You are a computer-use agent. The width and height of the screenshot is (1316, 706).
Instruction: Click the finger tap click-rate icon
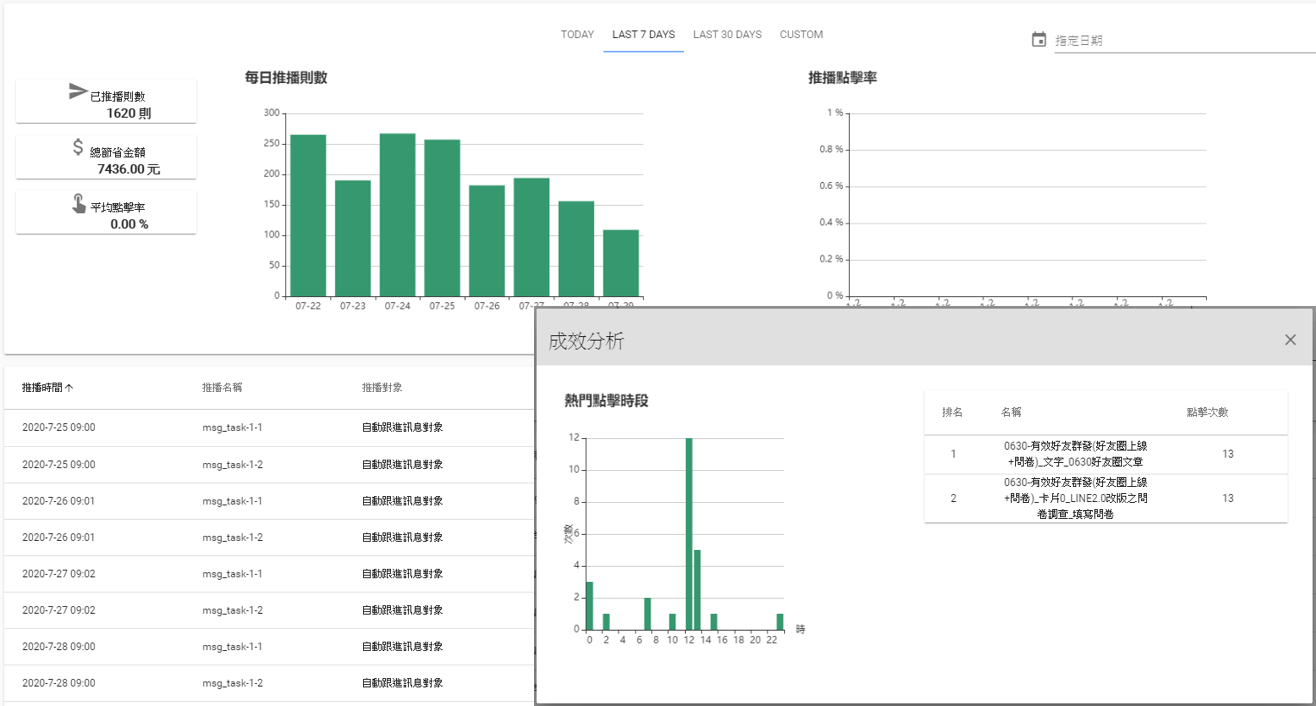click(78, 204)
